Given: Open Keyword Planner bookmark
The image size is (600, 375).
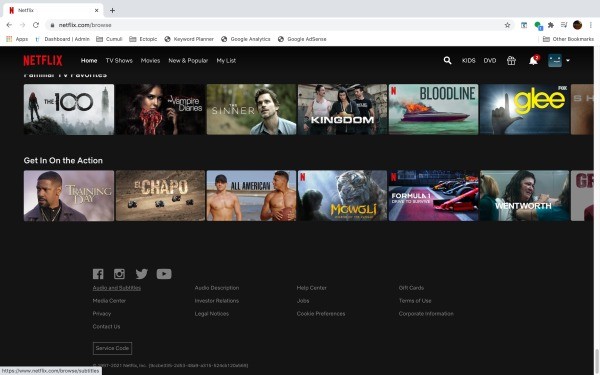Looking at the screenshot, I should (x=189, y=39).
